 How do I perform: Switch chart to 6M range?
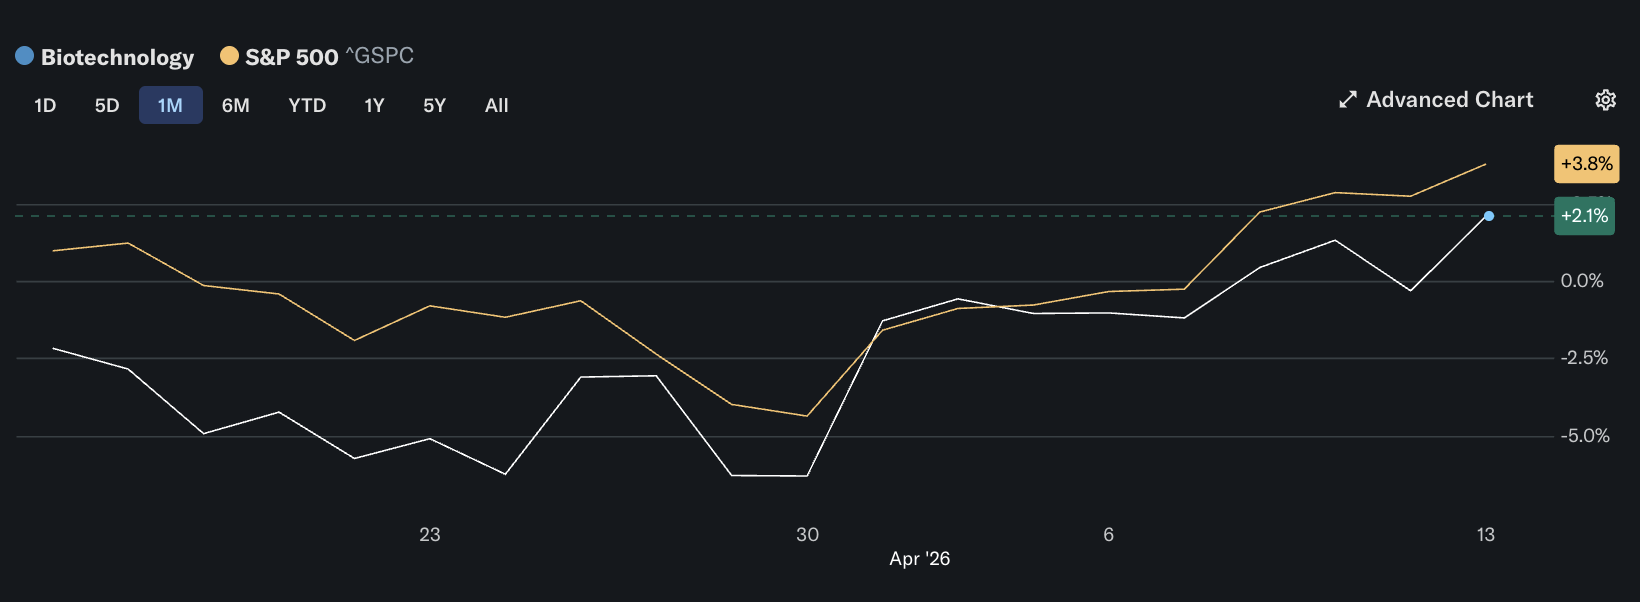tap(236, 105)
